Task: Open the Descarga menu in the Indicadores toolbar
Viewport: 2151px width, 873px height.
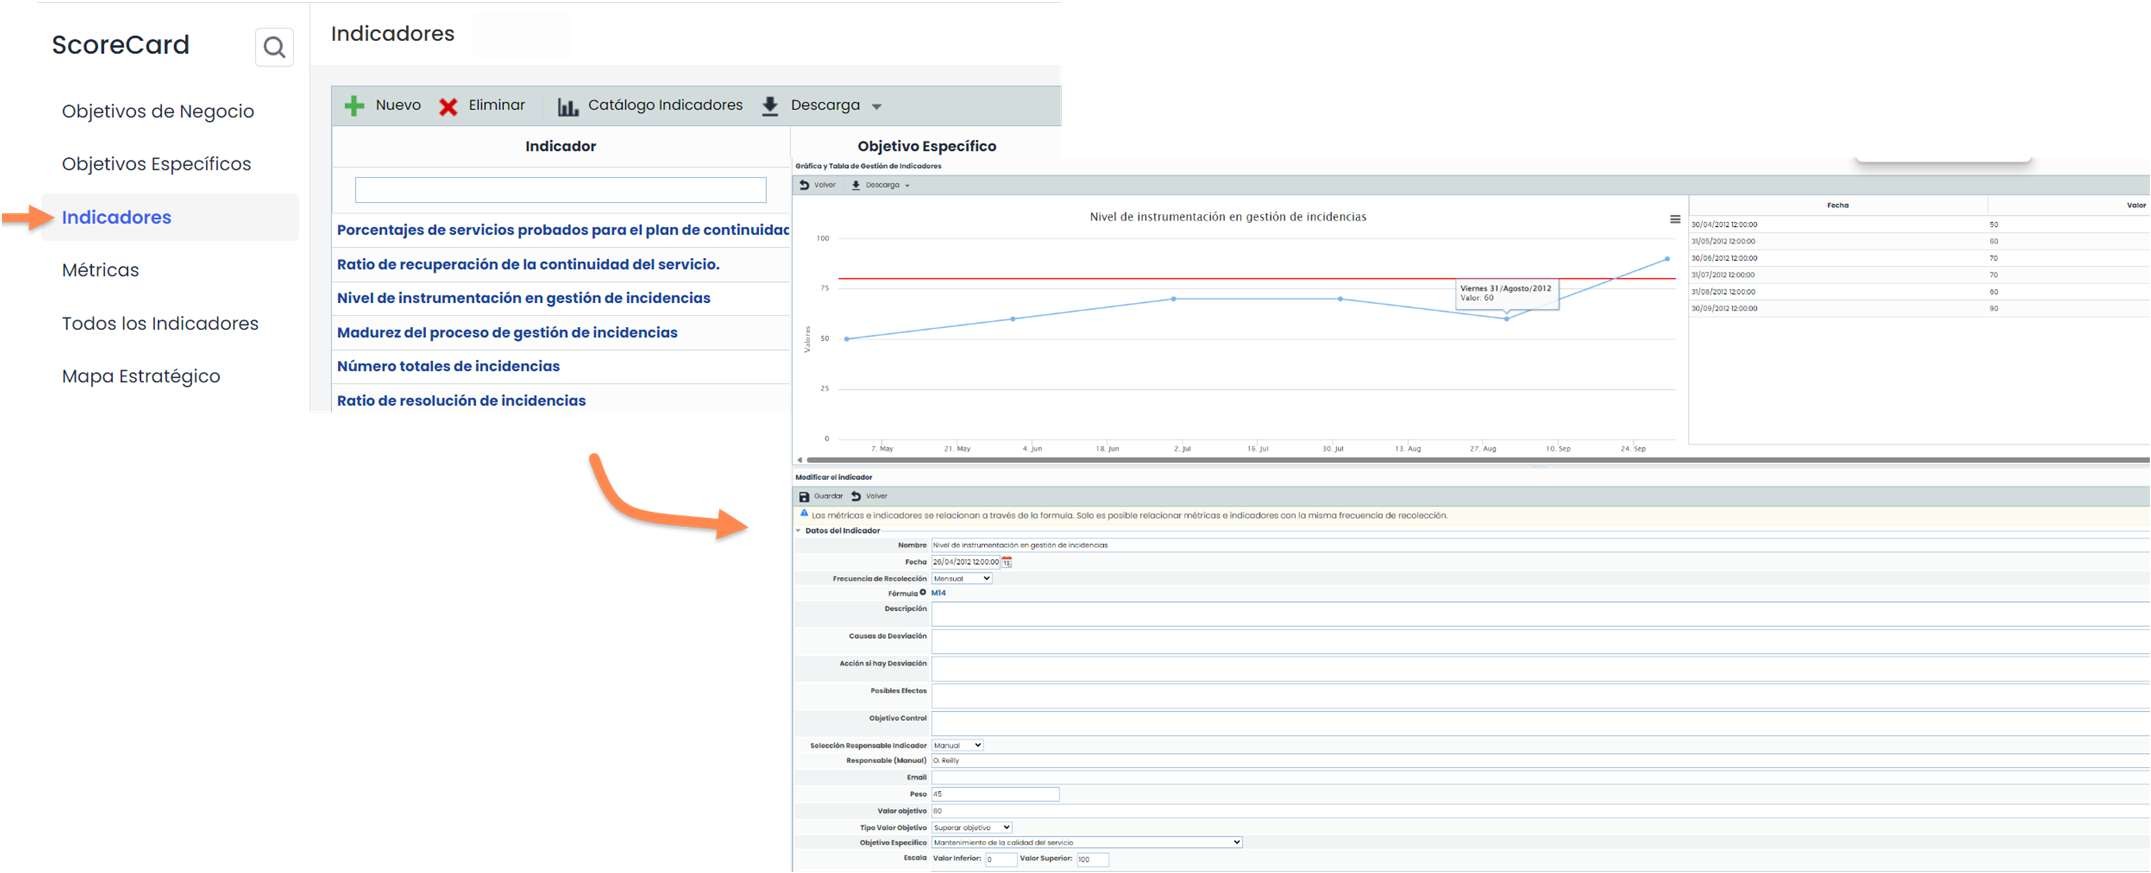Action: coord(824,106)
